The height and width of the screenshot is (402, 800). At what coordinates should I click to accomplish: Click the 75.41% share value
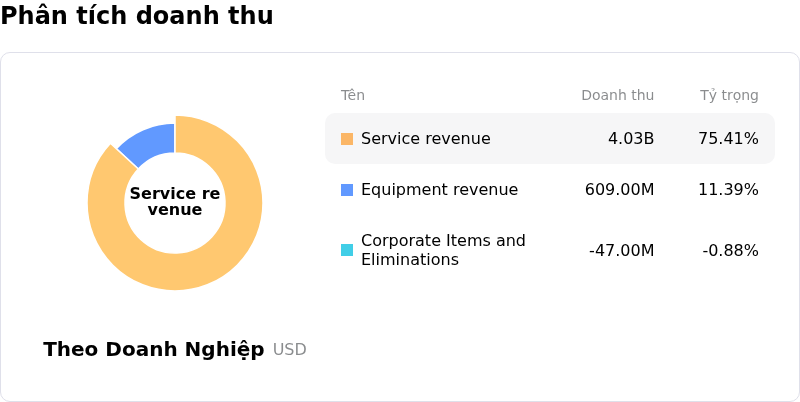[728, 139]
